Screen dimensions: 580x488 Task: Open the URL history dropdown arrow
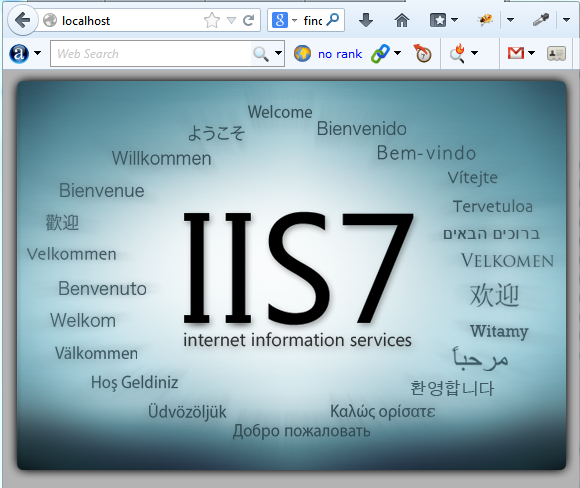coord(231,20)
